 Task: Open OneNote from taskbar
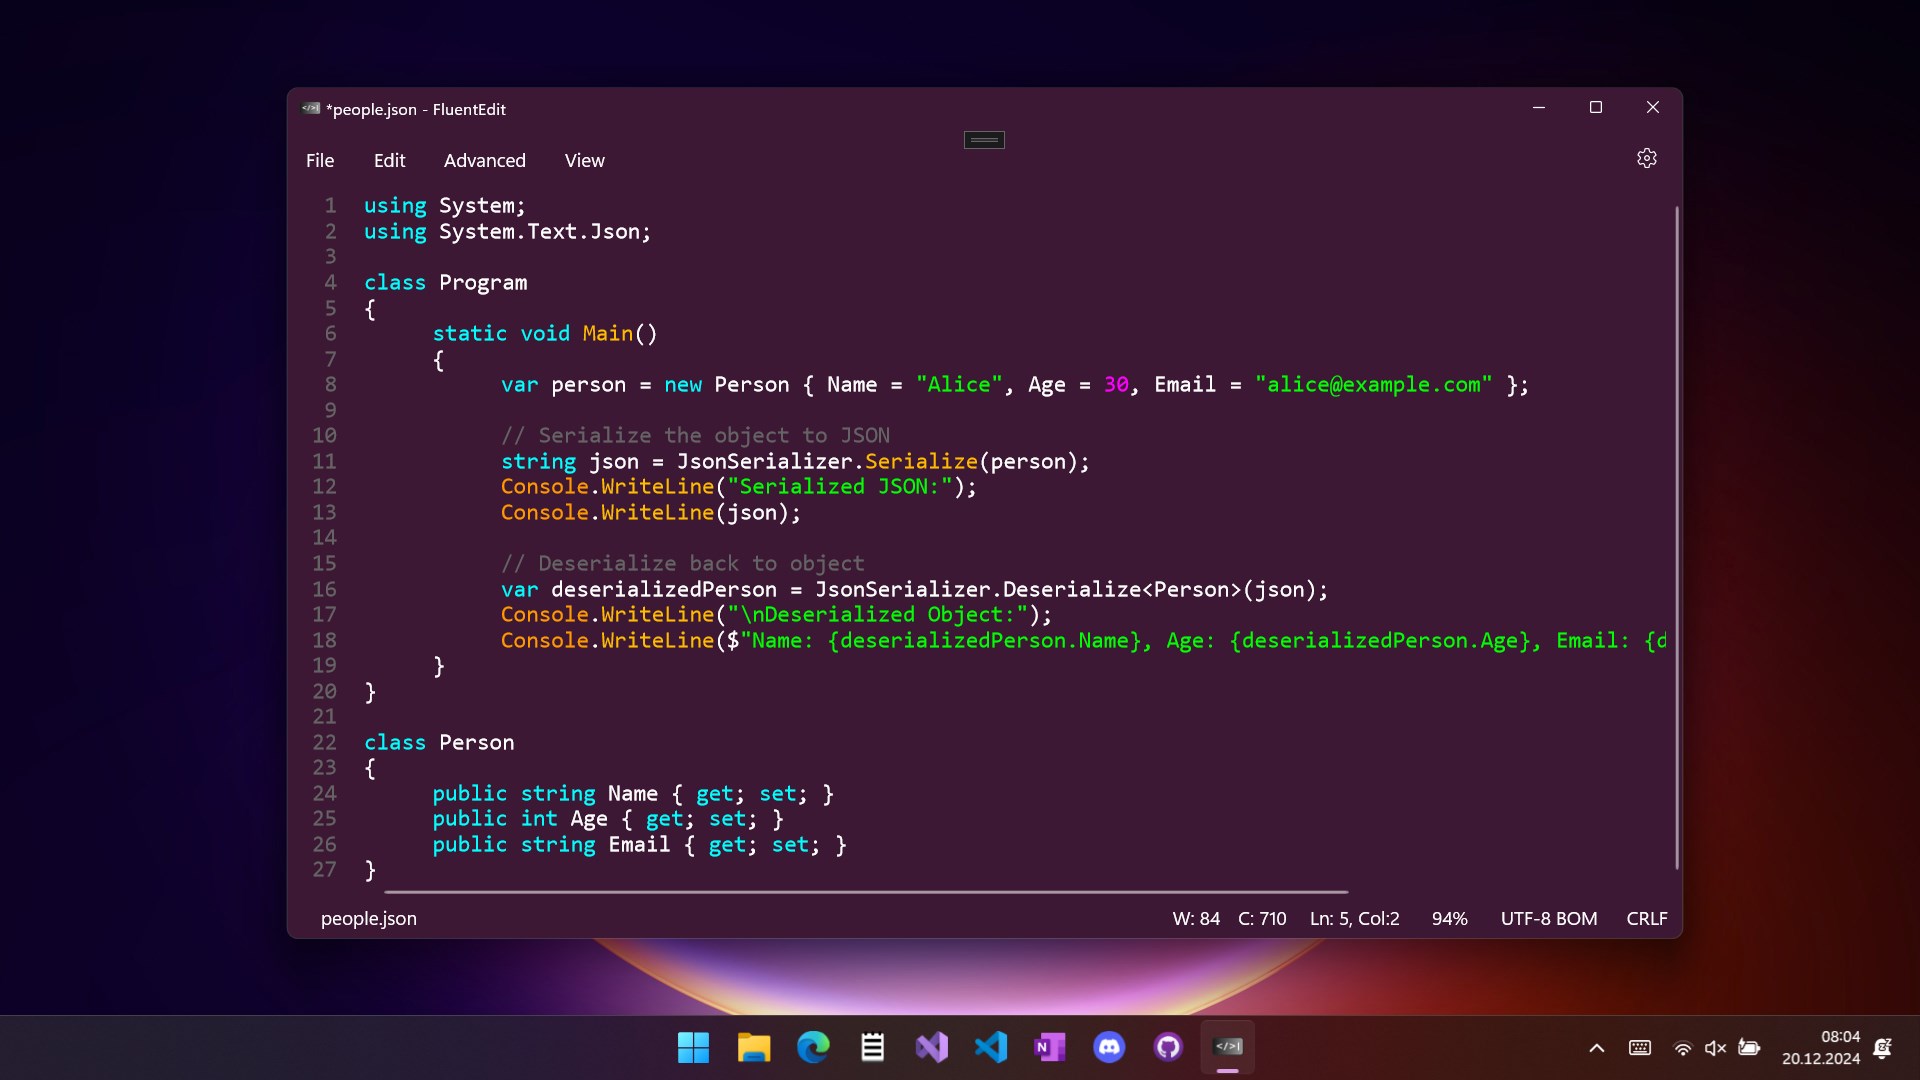point(1049,1047)
